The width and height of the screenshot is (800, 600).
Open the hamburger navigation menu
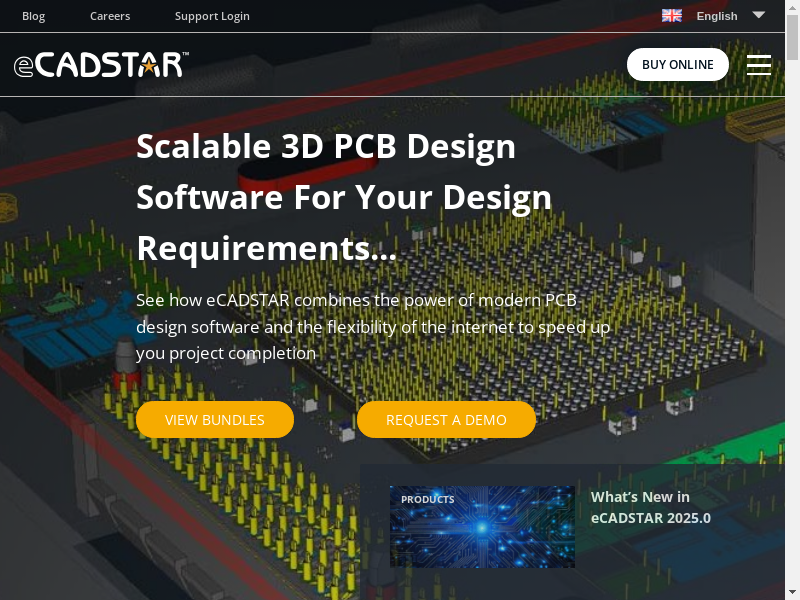point(758,65)
